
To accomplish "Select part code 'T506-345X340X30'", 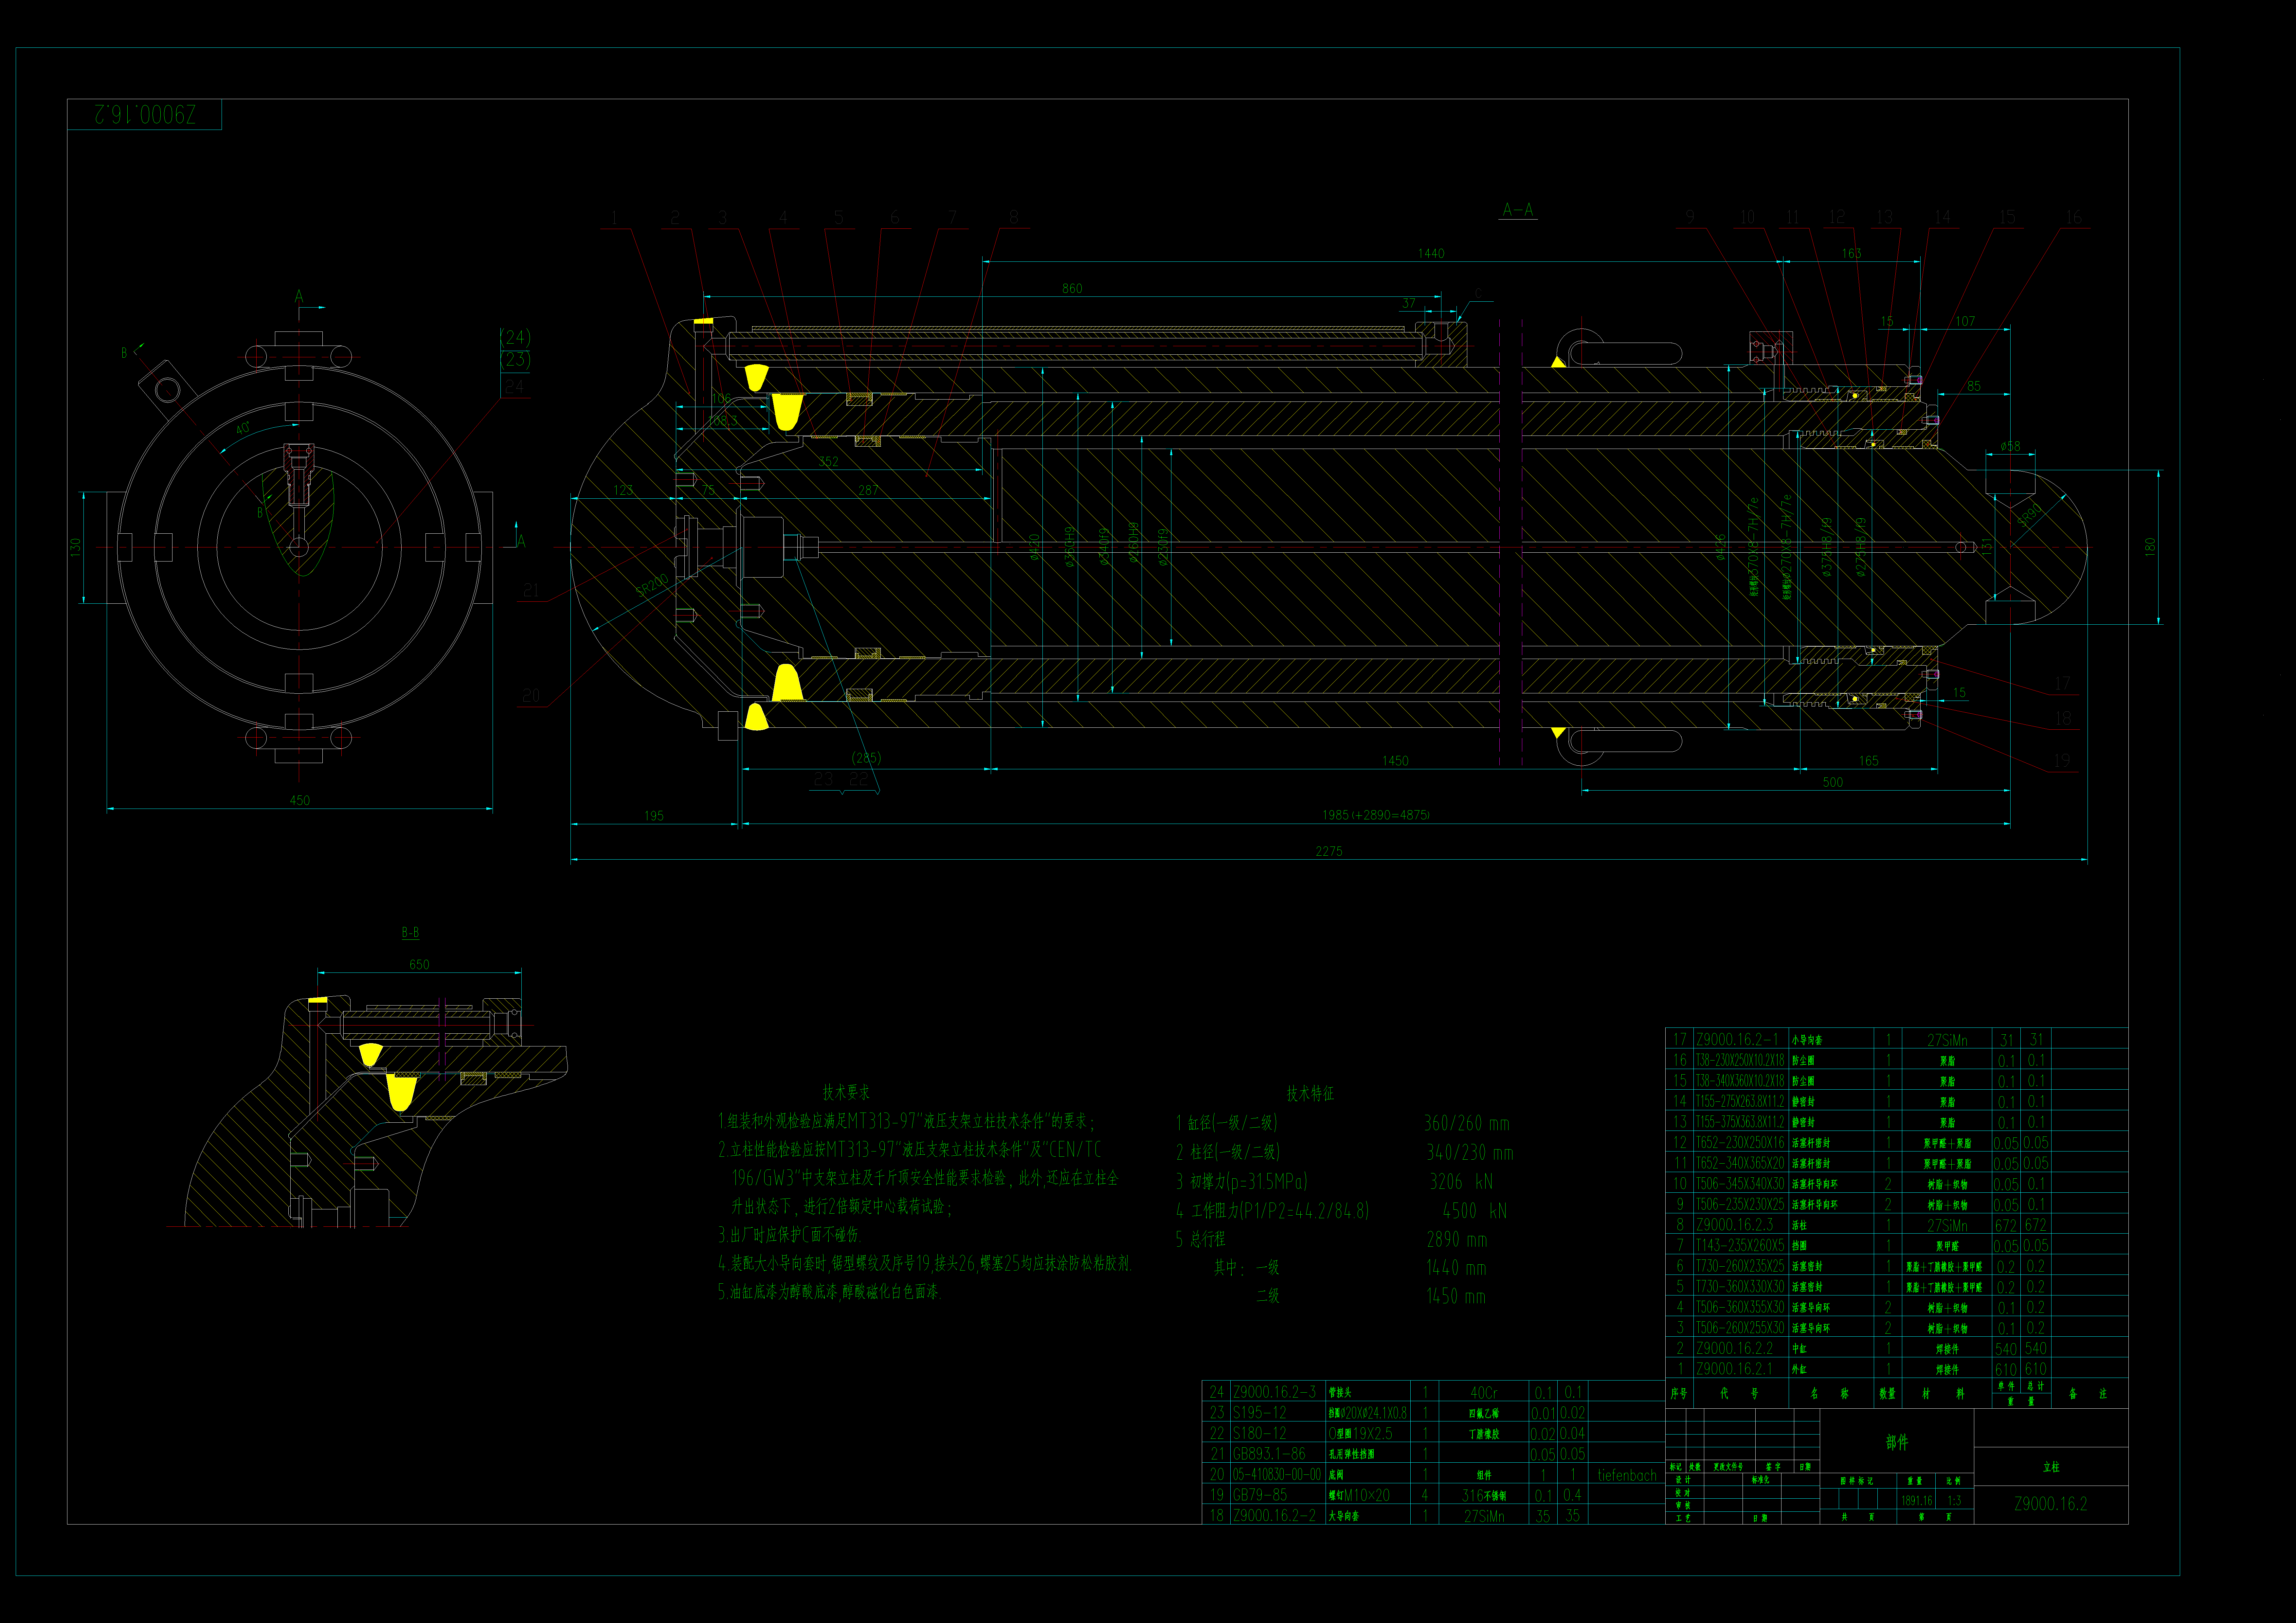I will point(1740,1183).
